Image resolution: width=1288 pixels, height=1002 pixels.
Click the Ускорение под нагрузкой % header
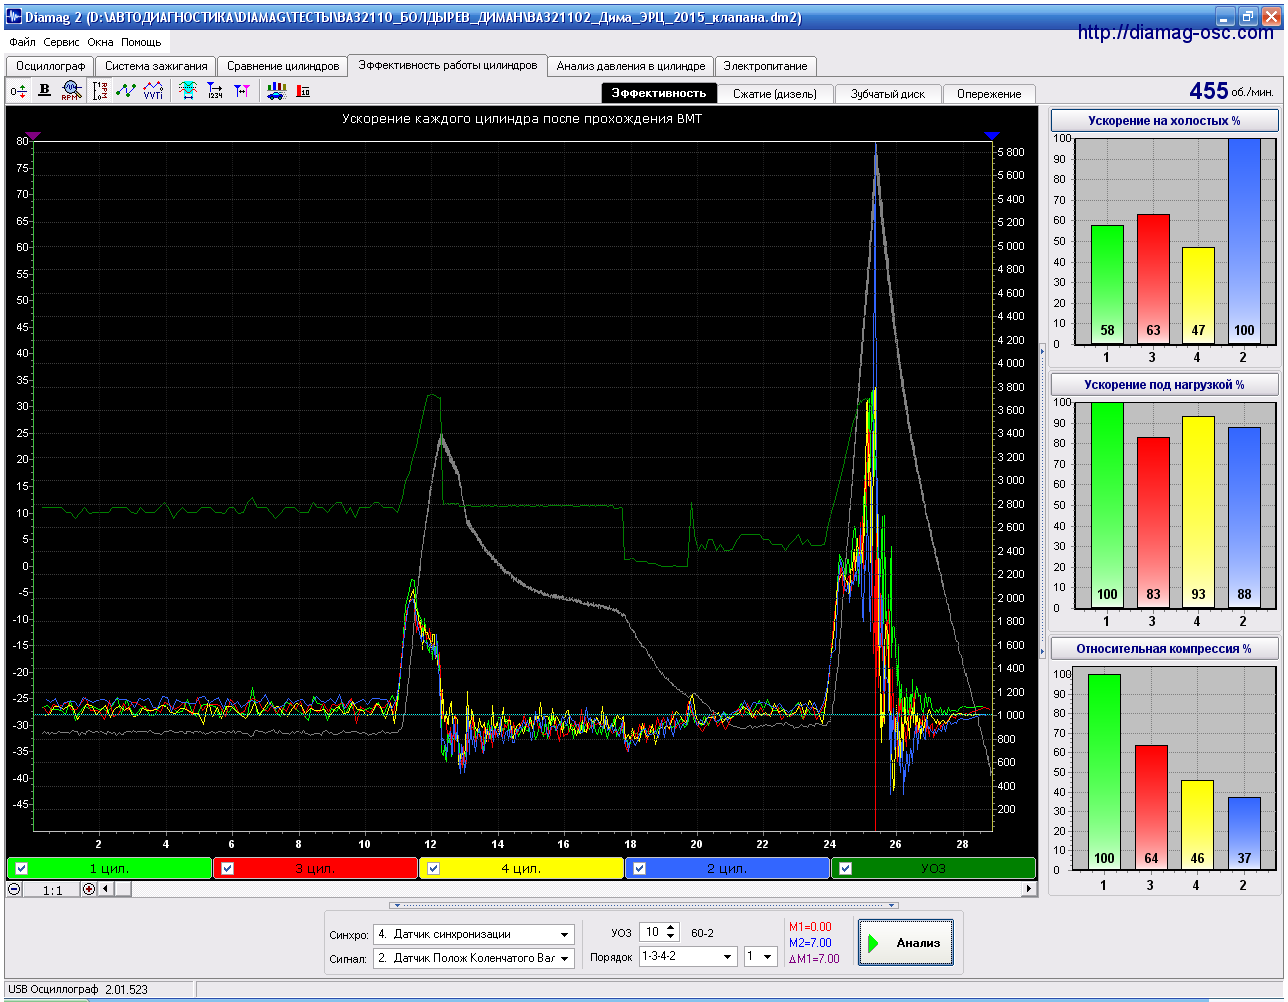(x=1164, y=384)
